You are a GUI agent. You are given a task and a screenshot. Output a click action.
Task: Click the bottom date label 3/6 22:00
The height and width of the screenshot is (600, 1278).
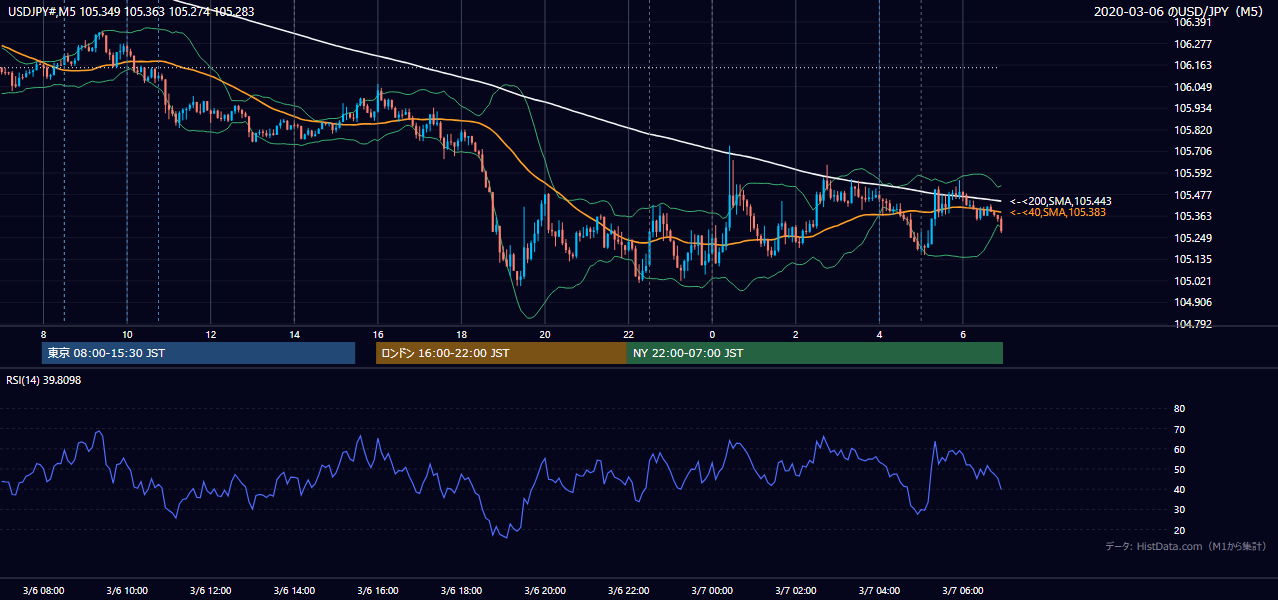[628, 591]
